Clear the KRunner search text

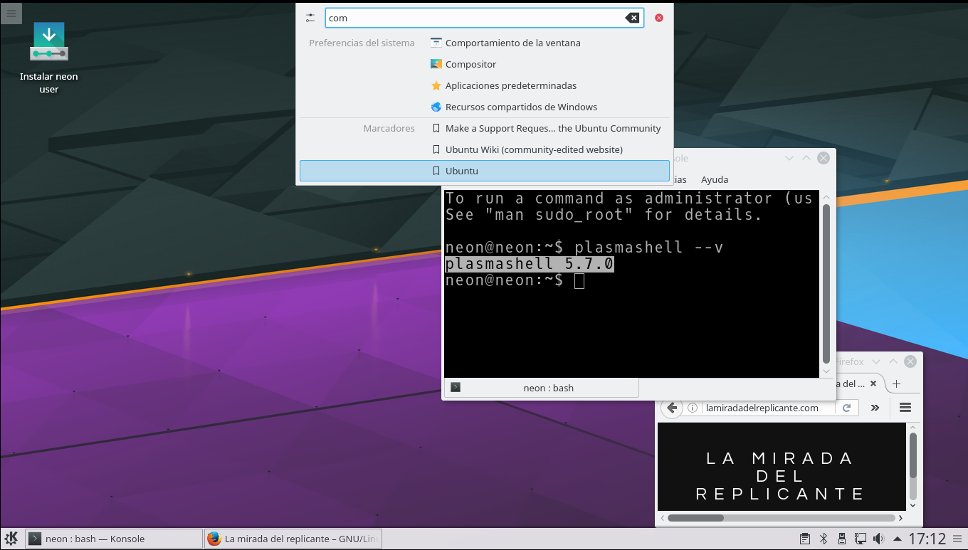pyautogui.click(x=632, y=18)
